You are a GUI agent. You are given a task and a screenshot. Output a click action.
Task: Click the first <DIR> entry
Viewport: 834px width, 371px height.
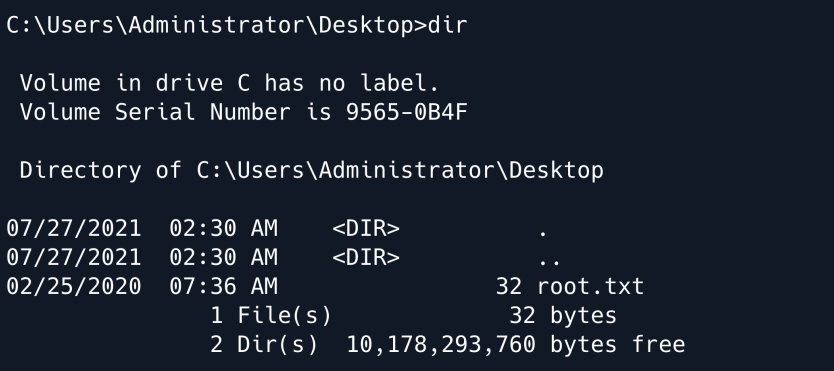pyautogui.click(x=366, y=229)
